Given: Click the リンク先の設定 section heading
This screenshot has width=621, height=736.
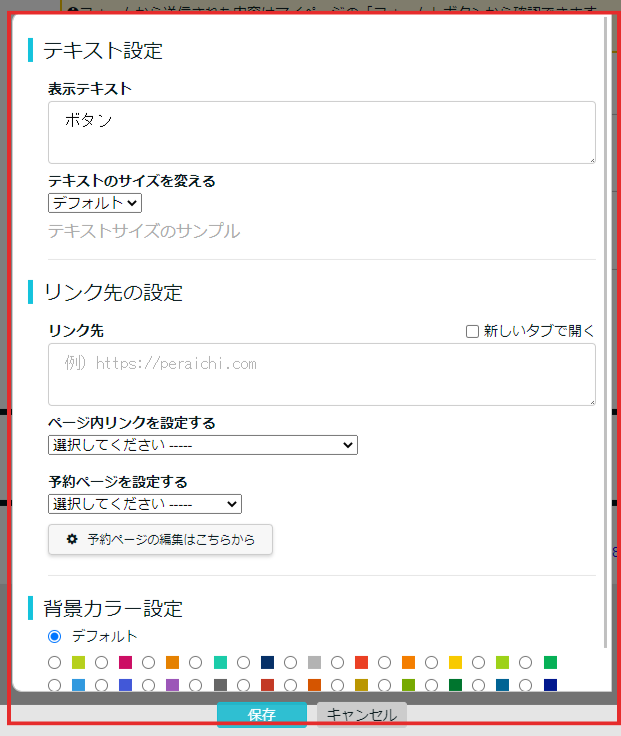Looking at the screenshot, I should tap(113, 292).
